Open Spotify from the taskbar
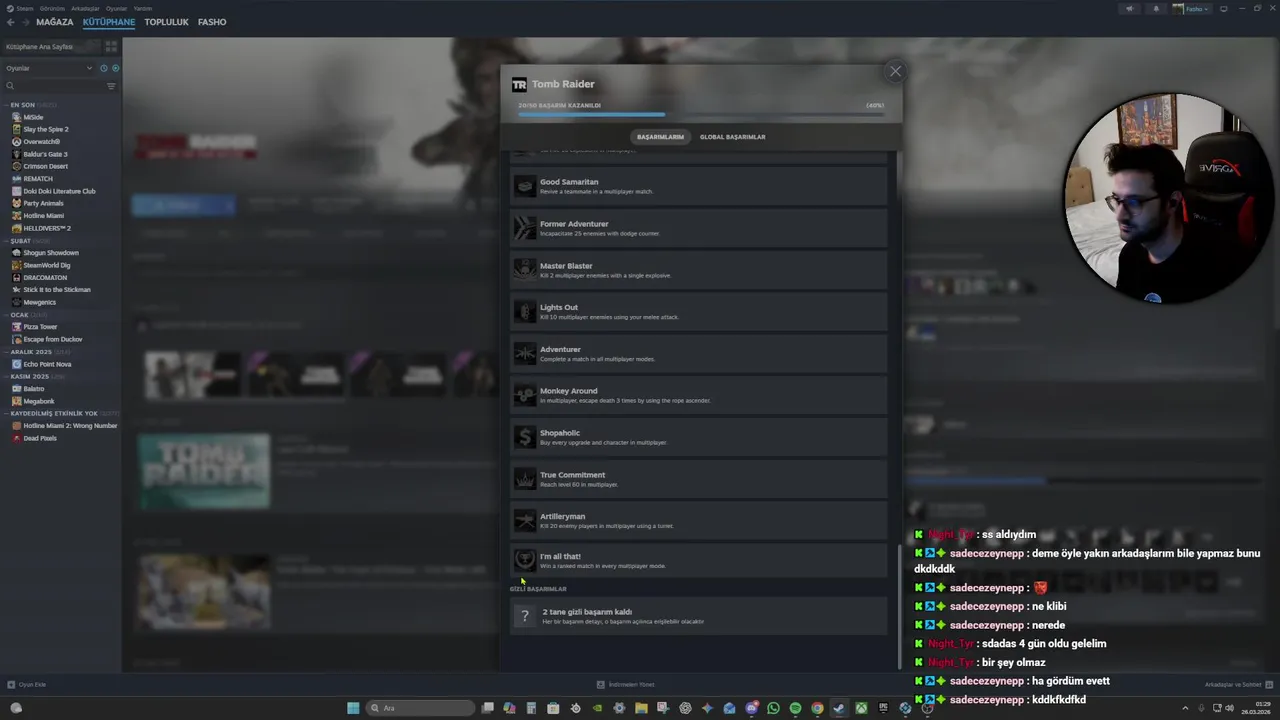Image resolution: width=1280 pixels, height=720 pixels. click(795, 708)
